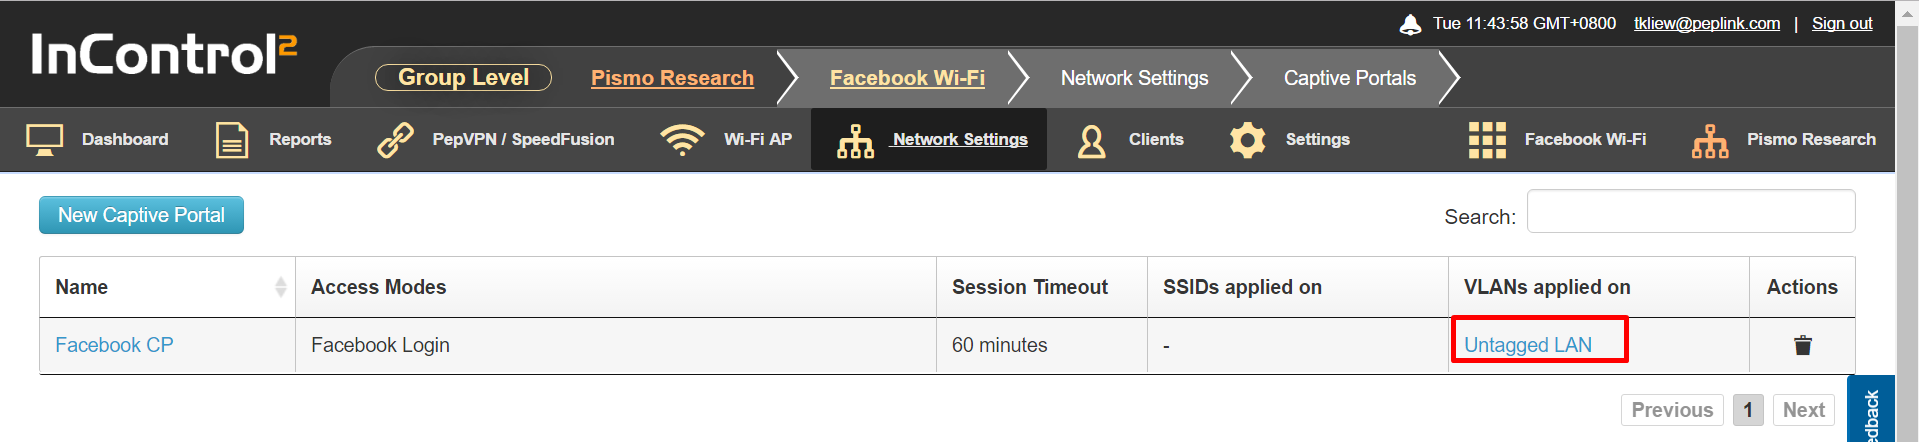
Task: Click the Facebook Wi-Fi grid icon
Action: click(1487, 140)
